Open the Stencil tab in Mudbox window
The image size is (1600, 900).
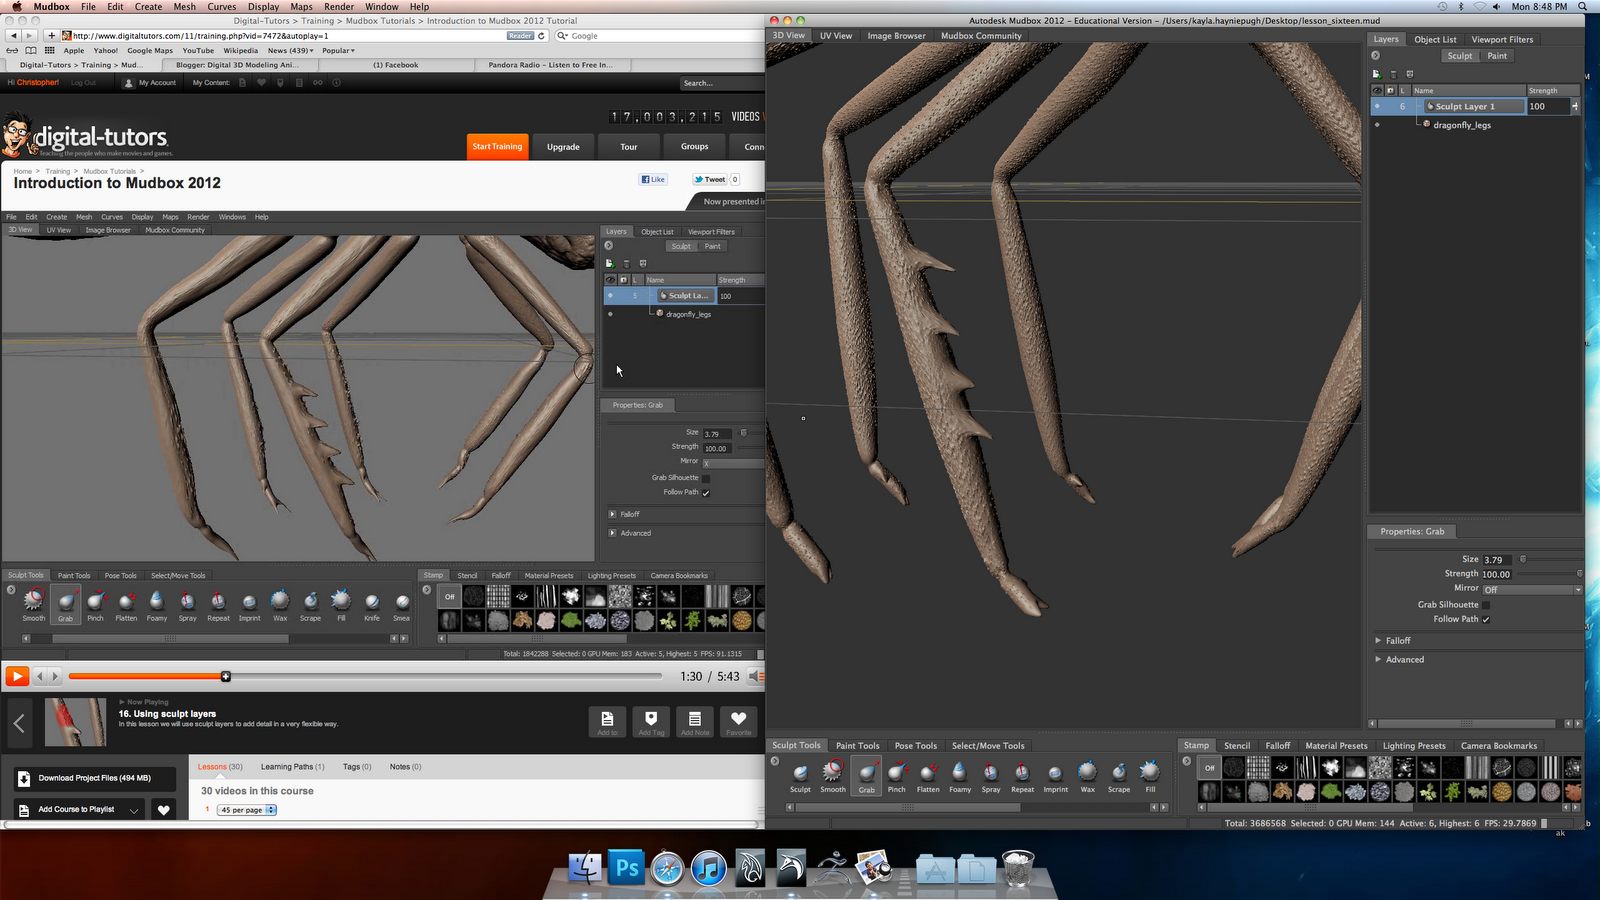coord(1237,746)
